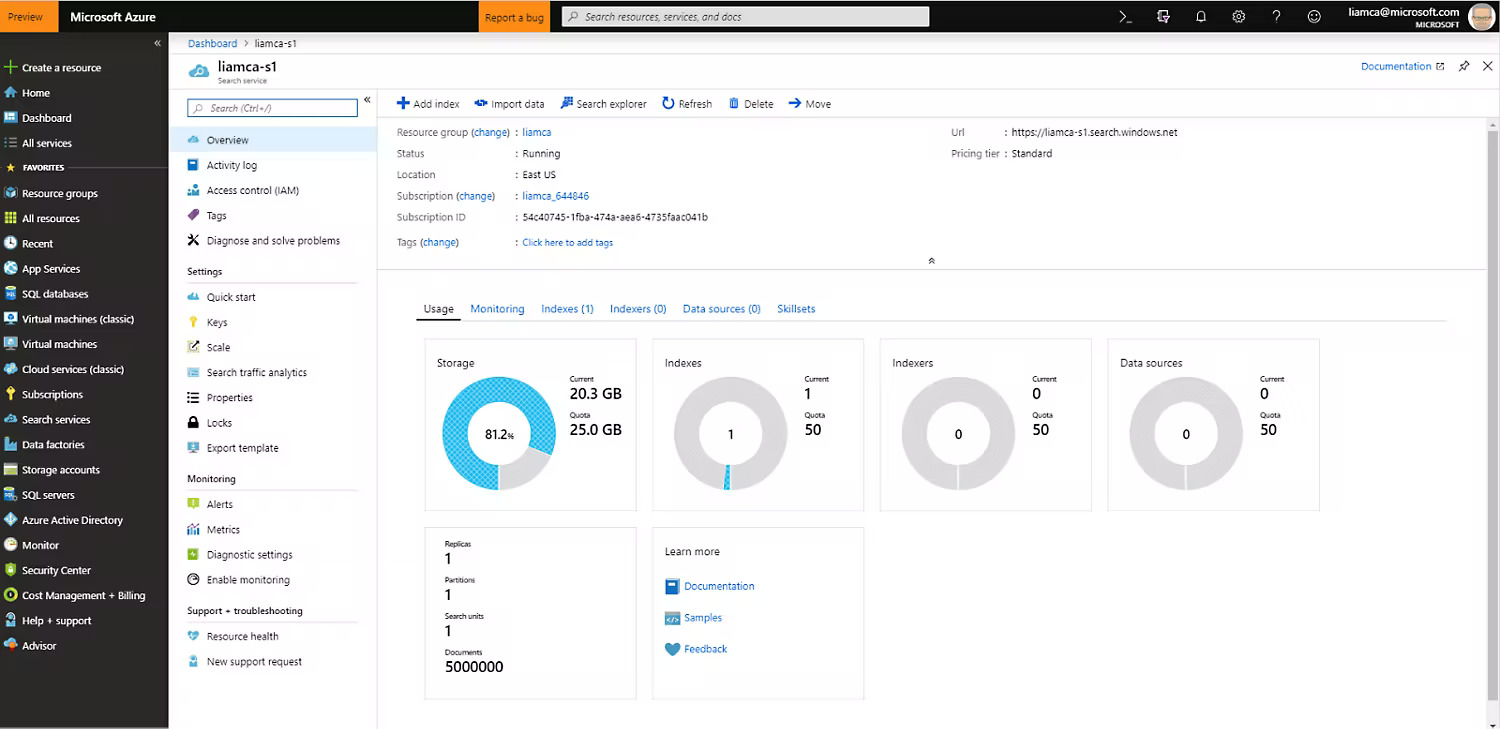
Task: Open Samples link in Learn more
Action: [x=703, y=618]
